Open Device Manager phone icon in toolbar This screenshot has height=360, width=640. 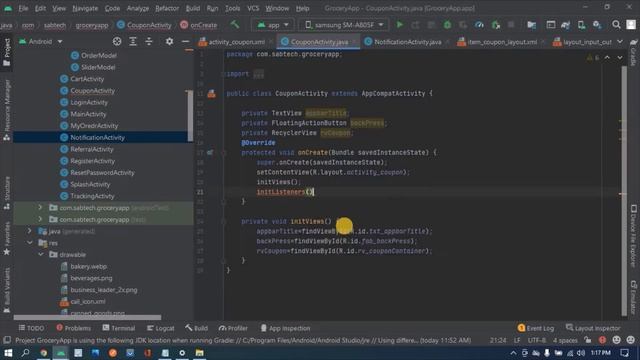(x=581, y=25)
